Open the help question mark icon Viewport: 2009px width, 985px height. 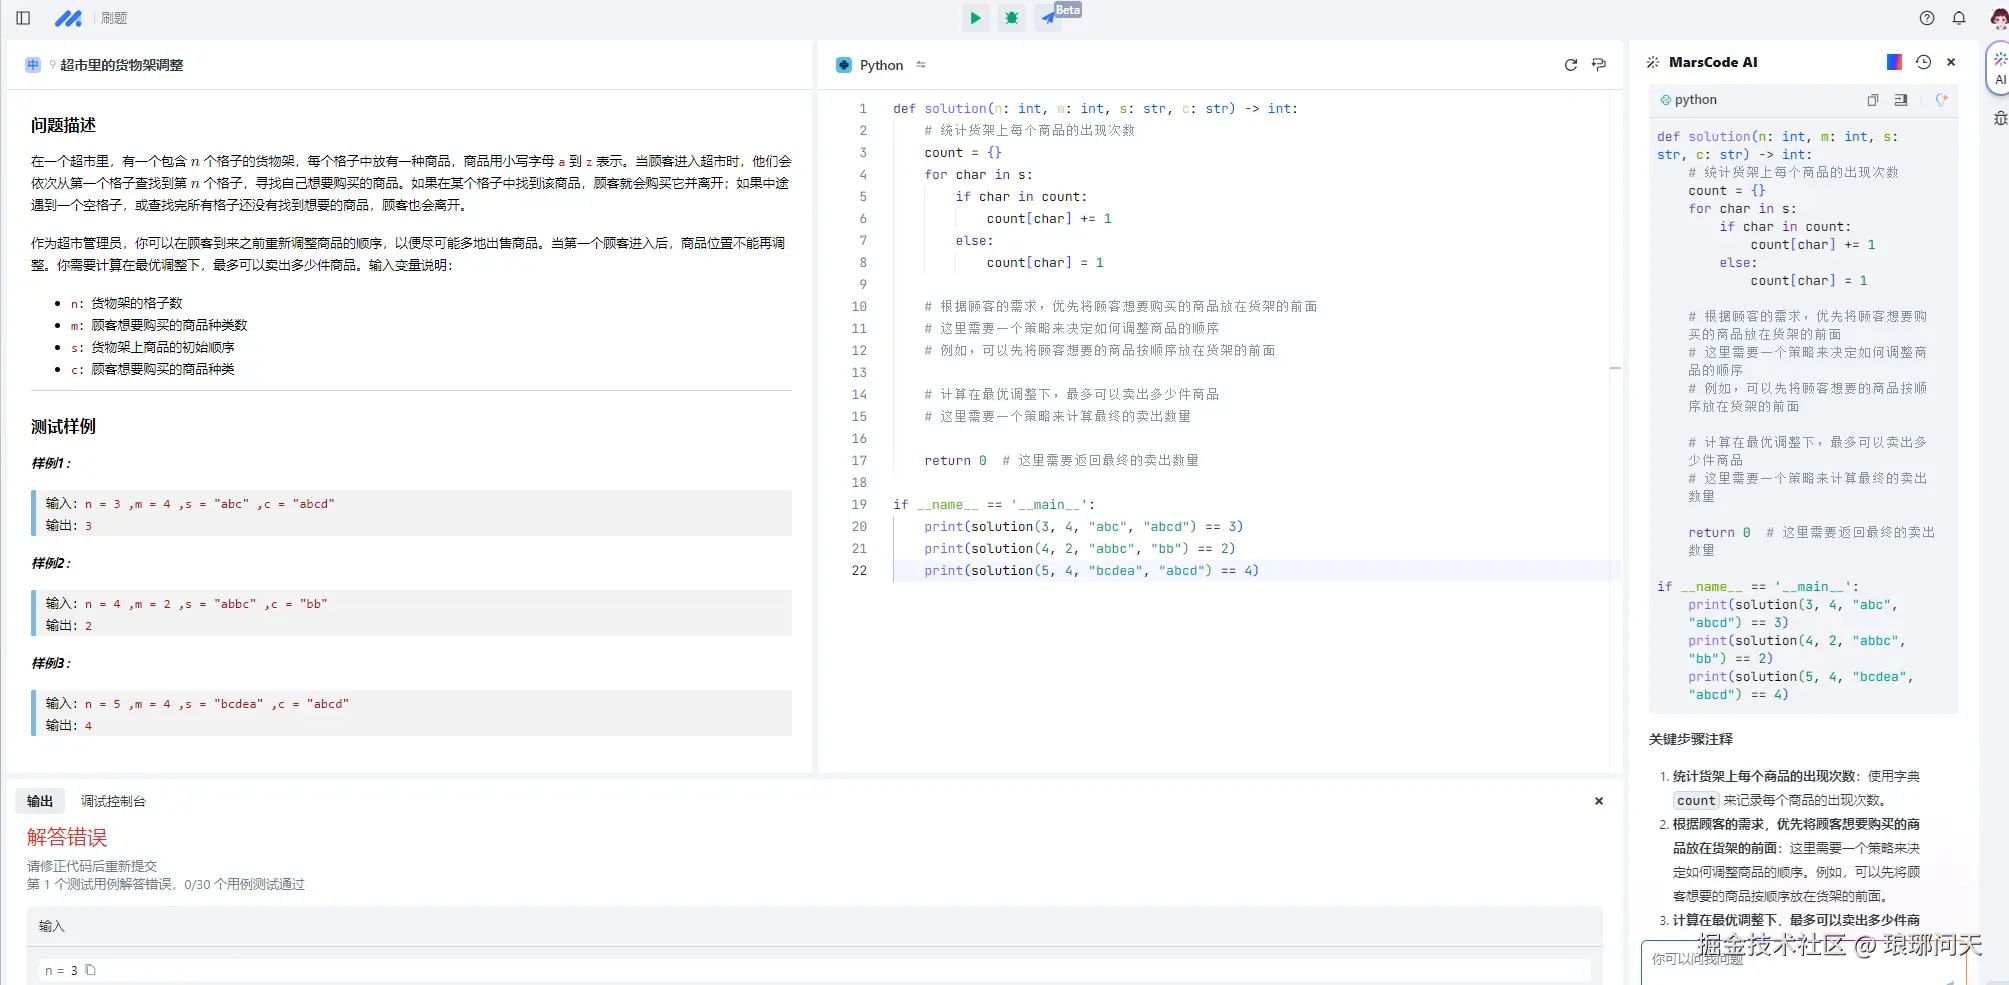1927,18
